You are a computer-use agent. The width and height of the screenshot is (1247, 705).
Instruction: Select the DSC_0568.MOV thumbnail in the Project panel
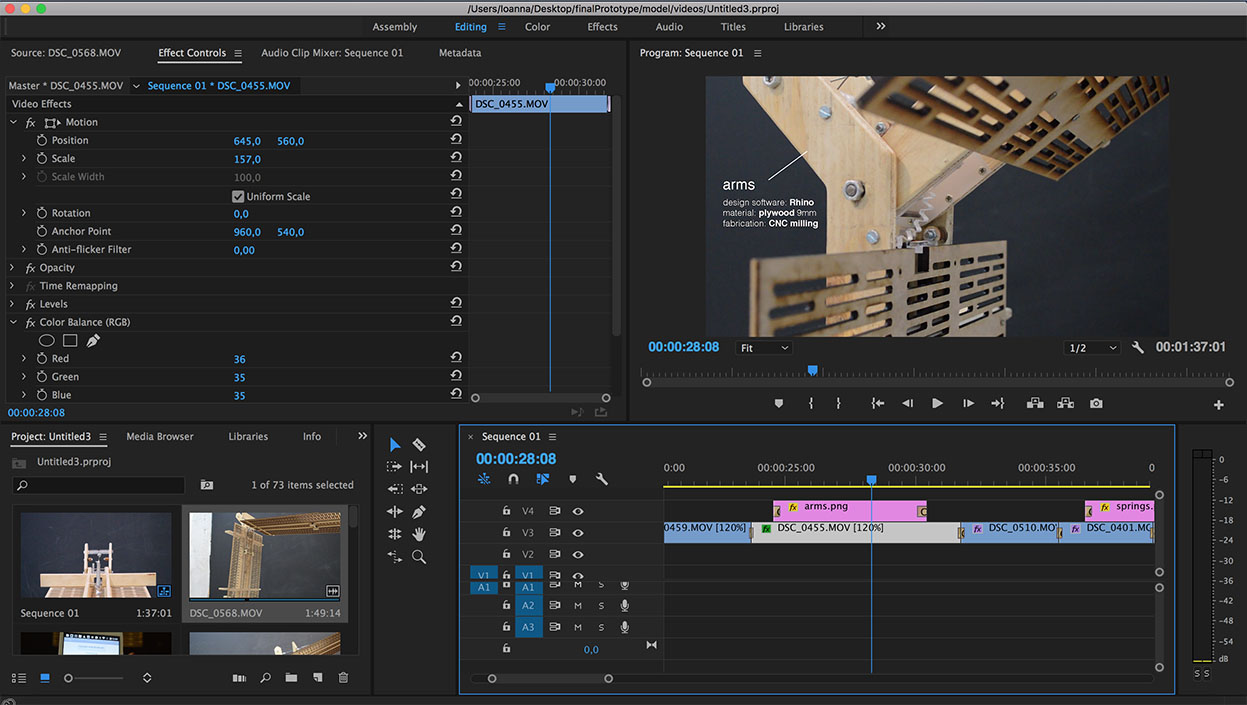[264, 553]
